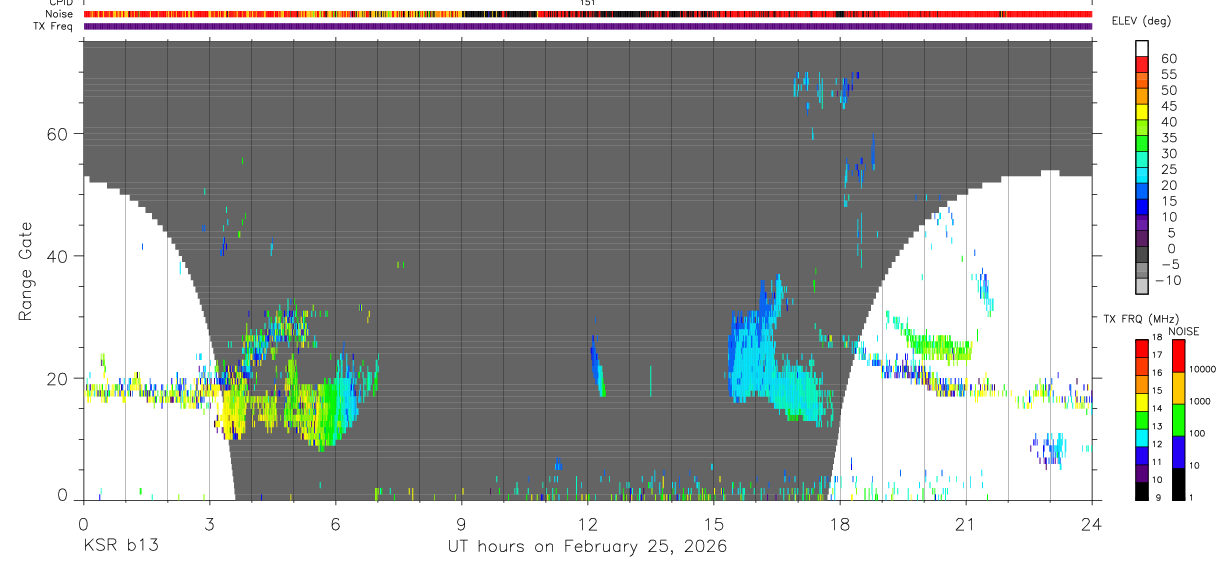Viewport: 1228px width, 567px height.
Task: Select the "KSR b13" radar beam label
Action: (x=120, y=546)
